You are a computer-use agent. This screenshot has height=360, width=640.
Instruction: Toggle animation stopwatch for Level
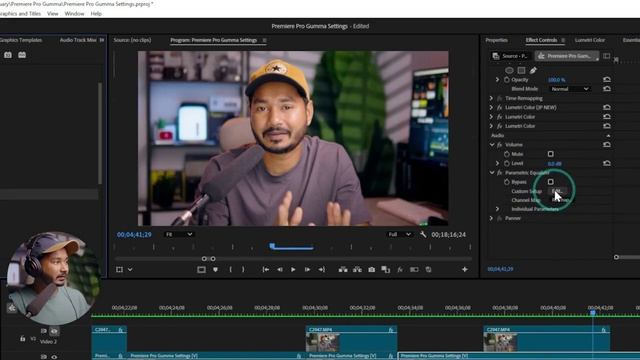tap(507, 163)
